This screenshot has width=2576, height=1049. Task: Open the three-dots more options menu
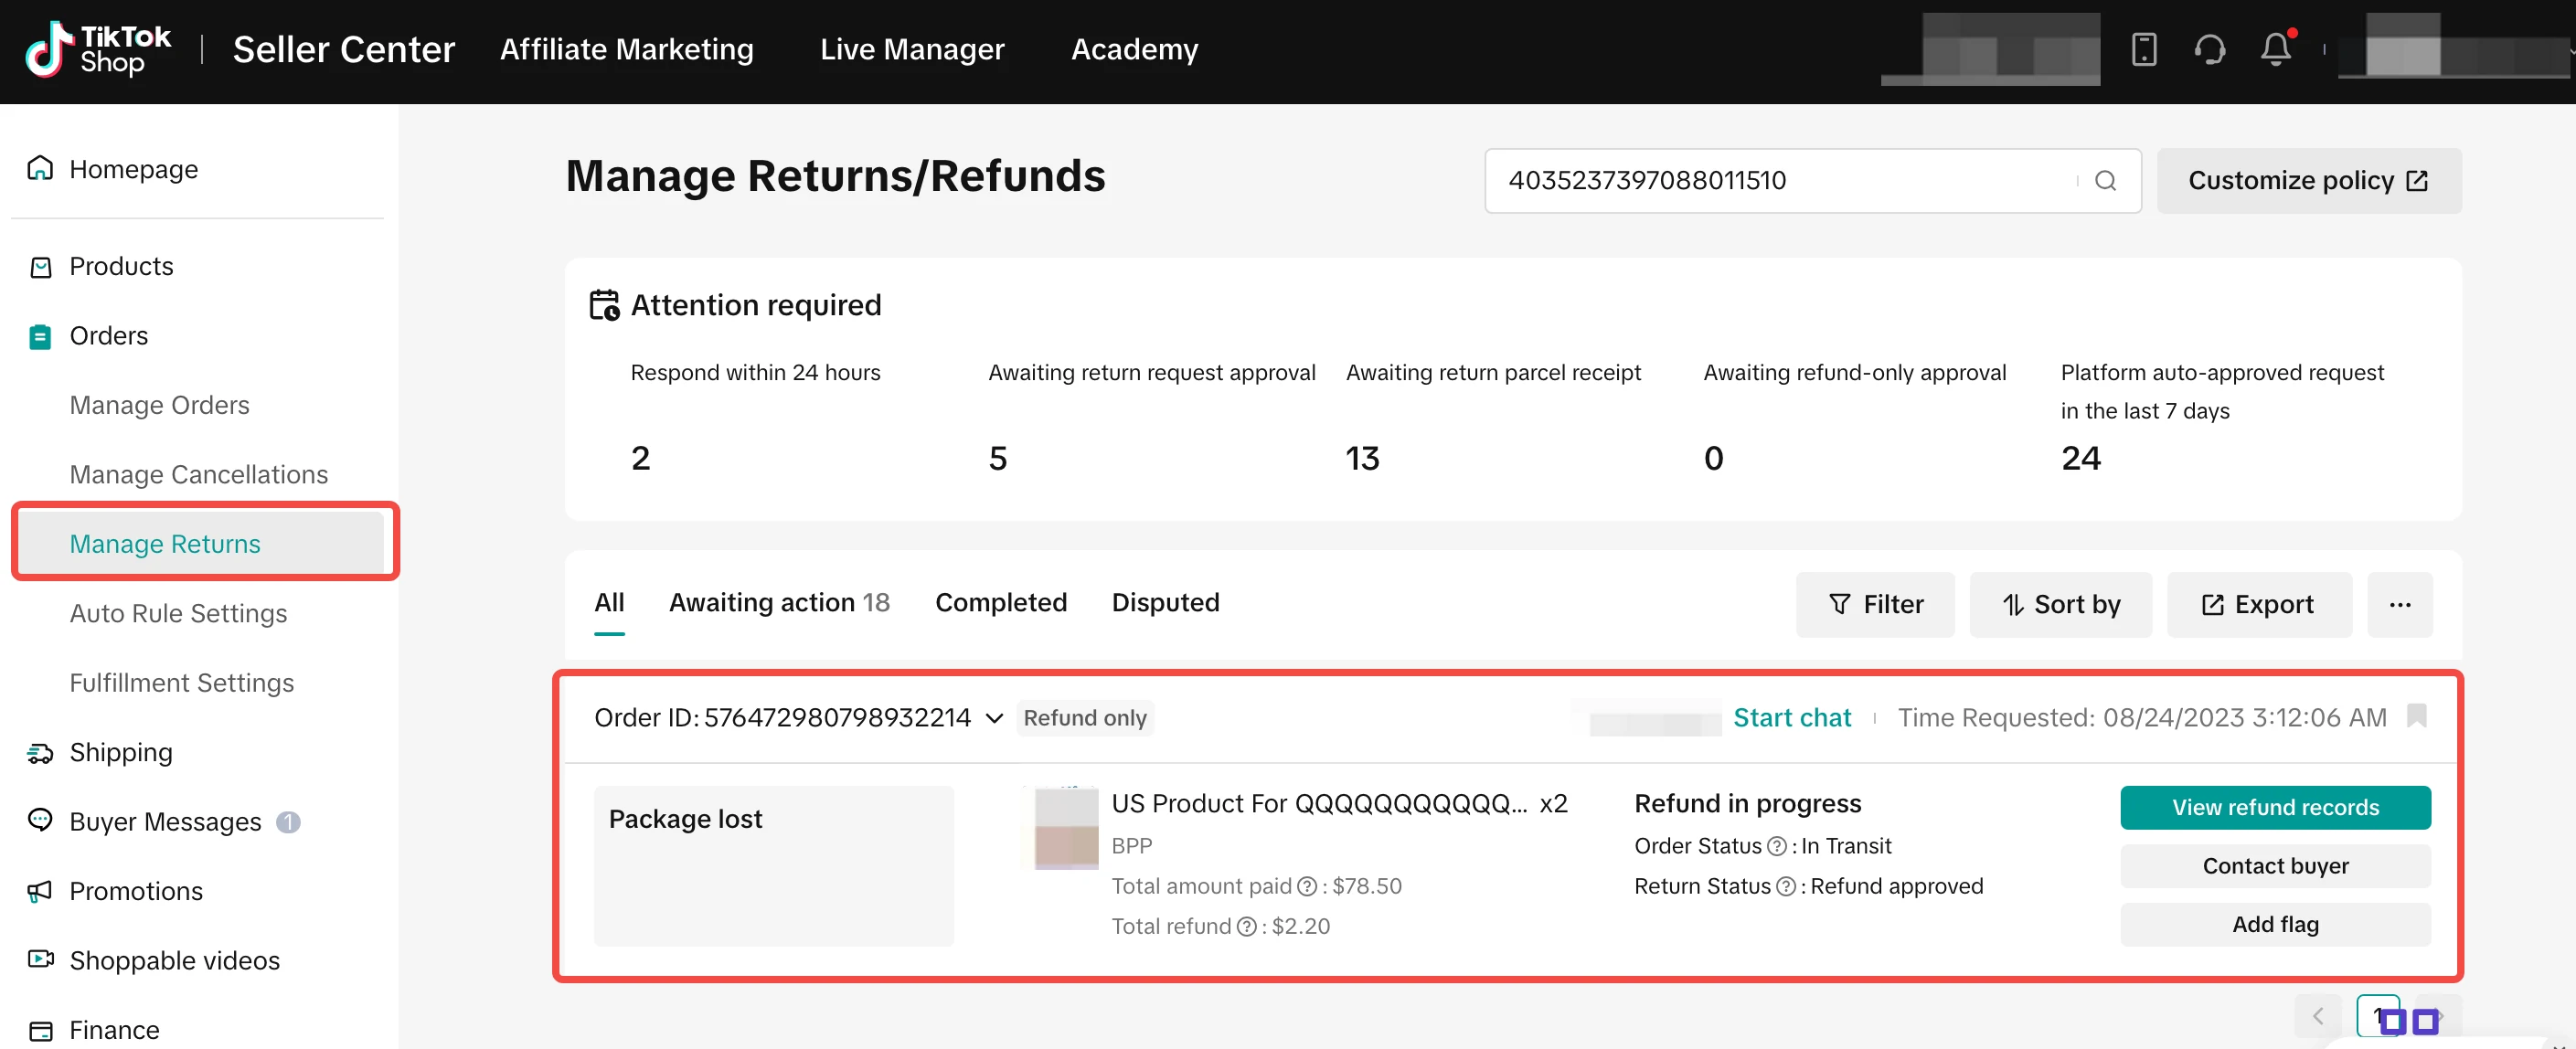click(2400, 605)
